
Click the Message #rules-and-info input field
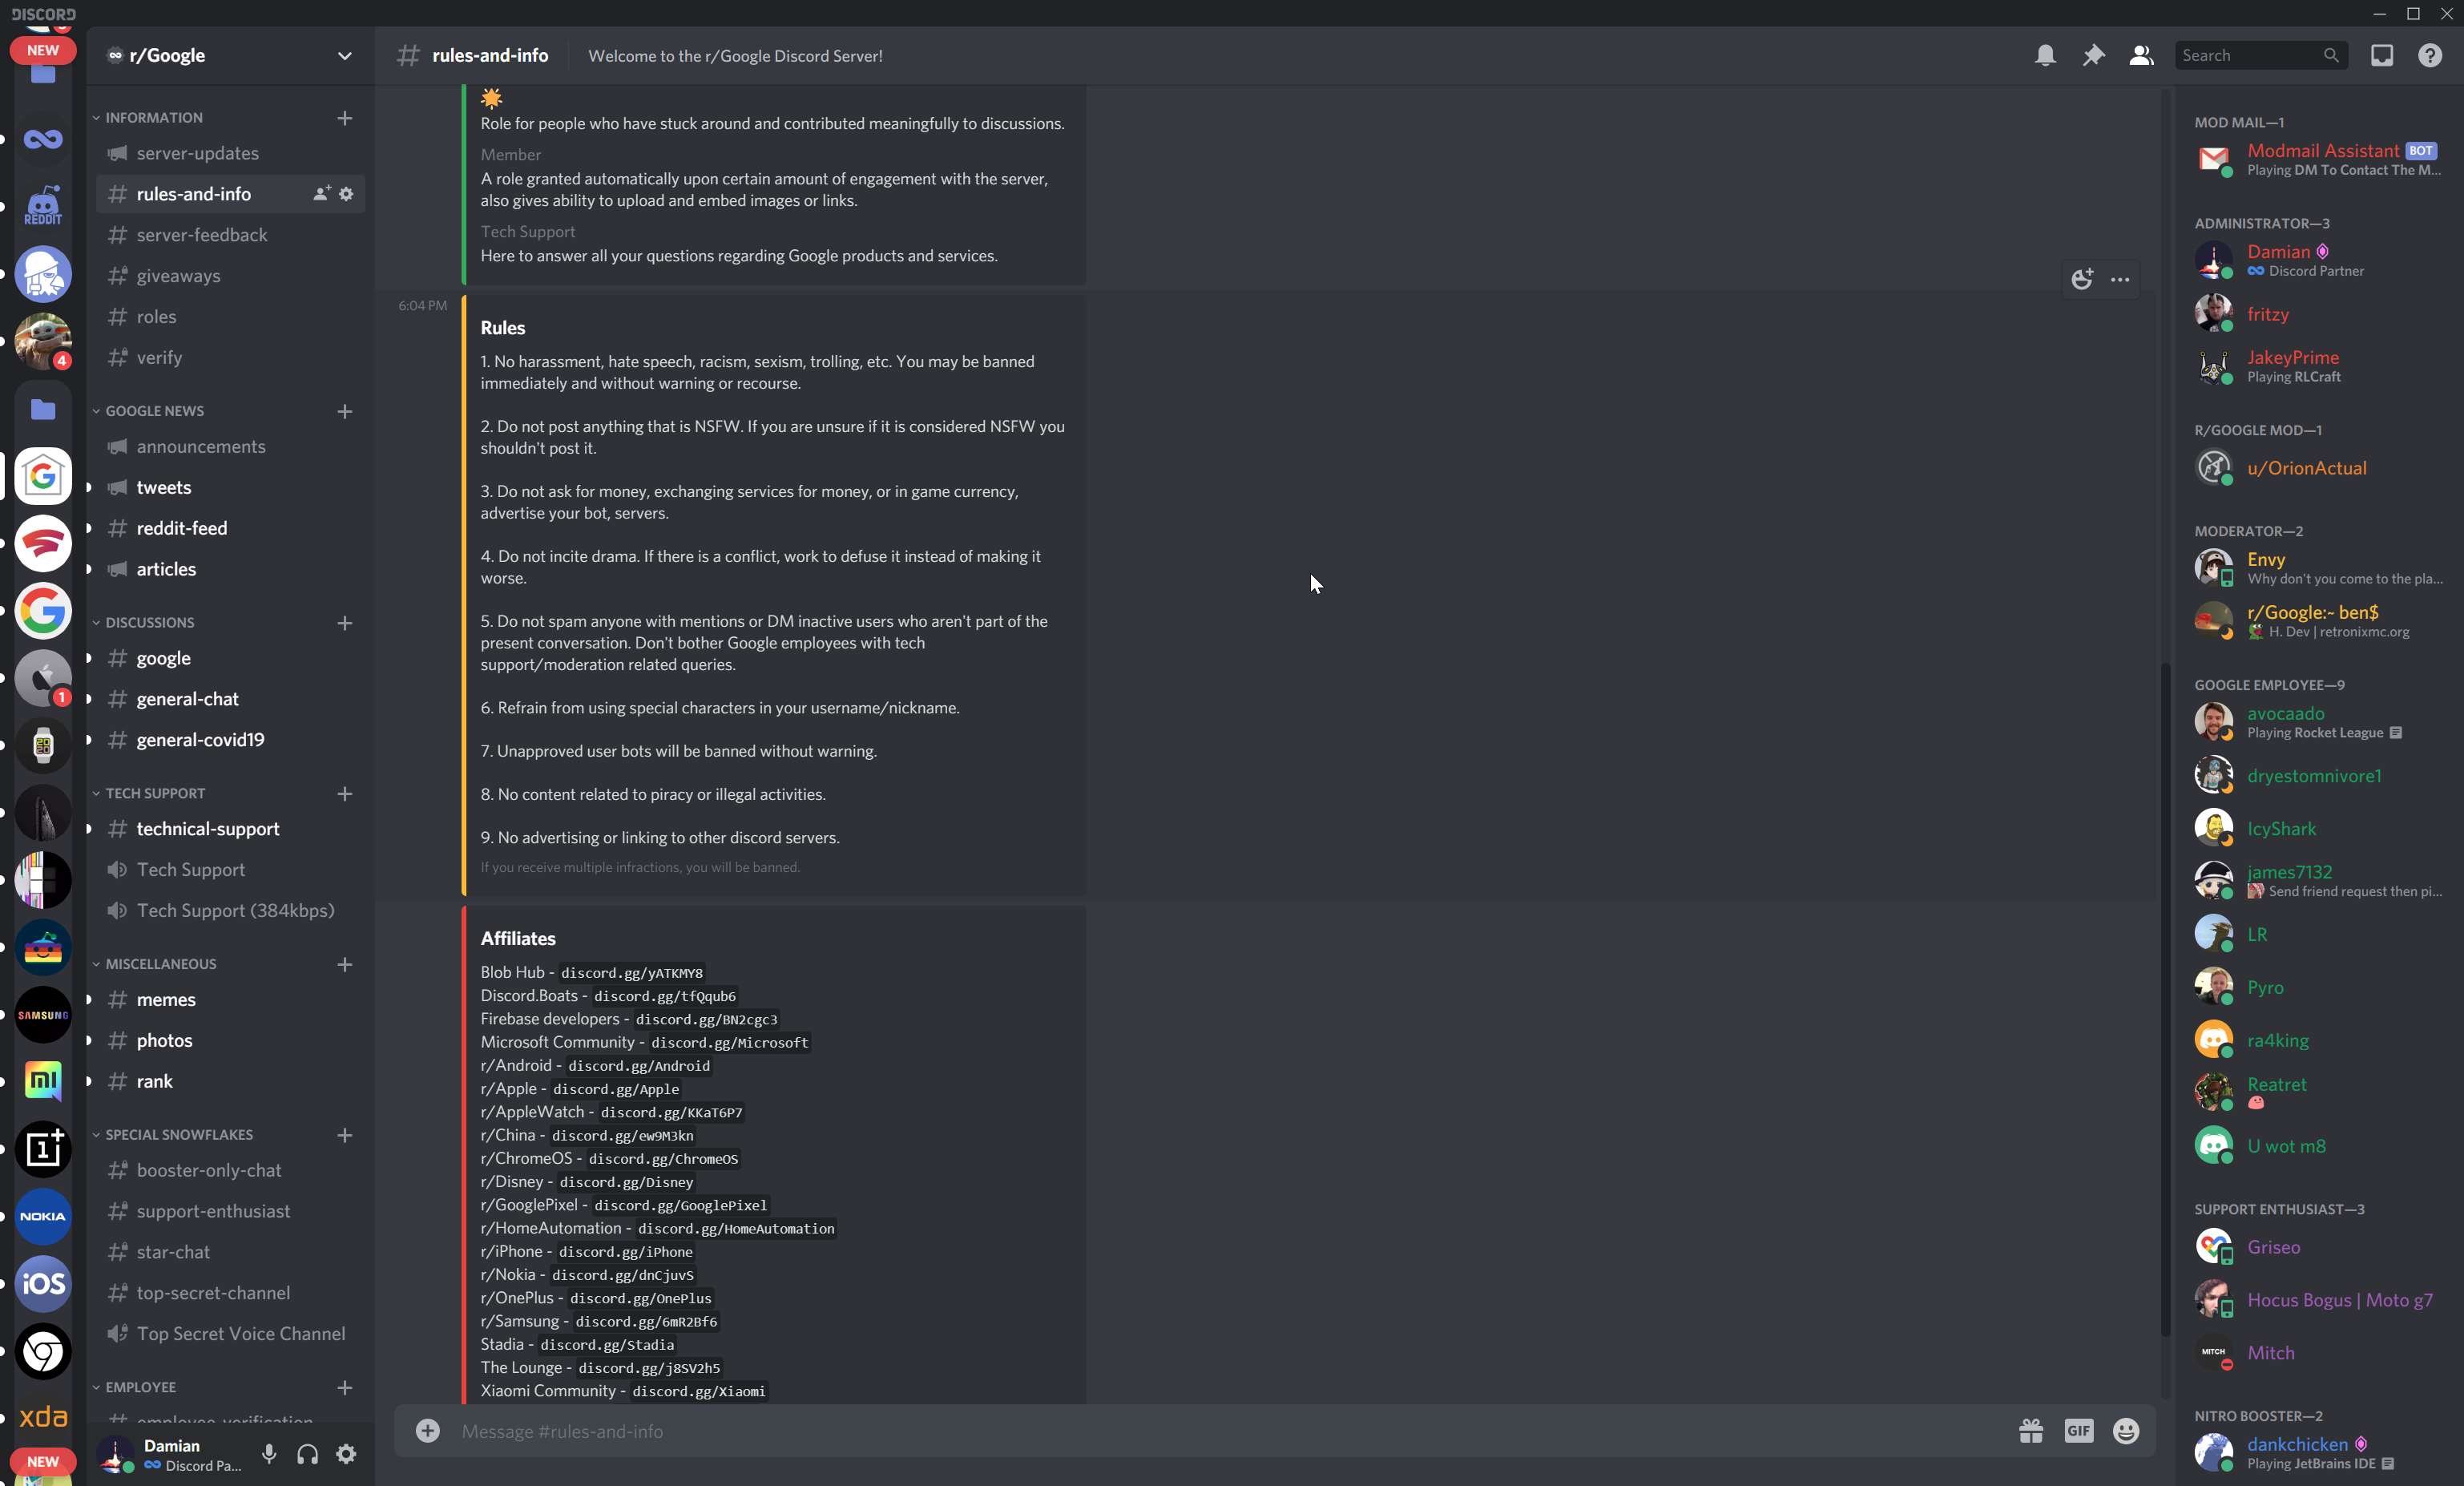point(1200,1431)
